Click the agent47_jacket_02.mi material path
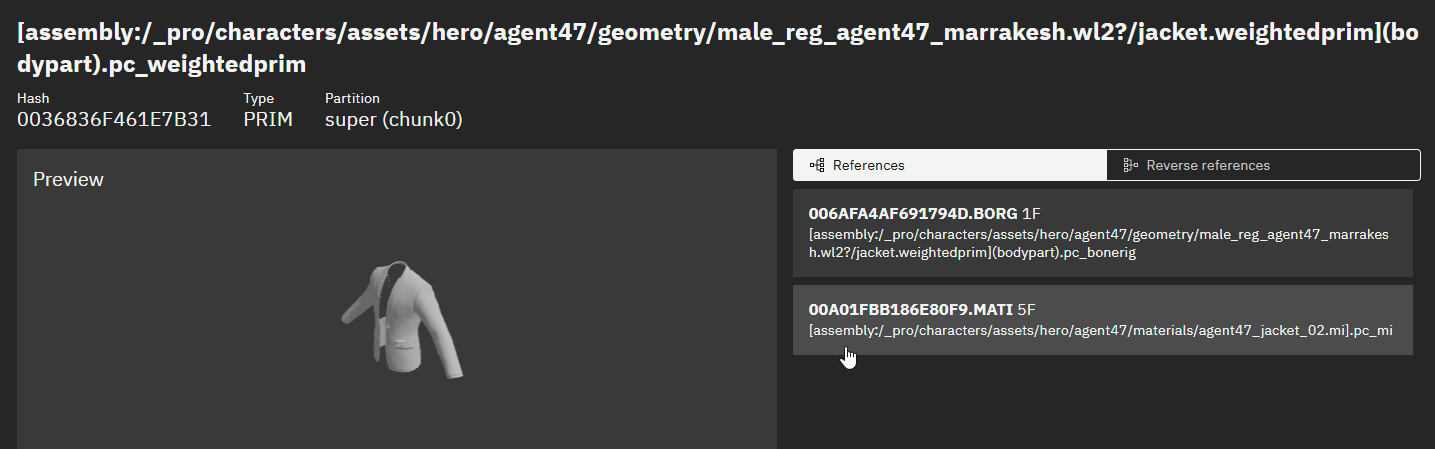Viewport: 1435px width, 449px height. click(x=1100, y=330)
